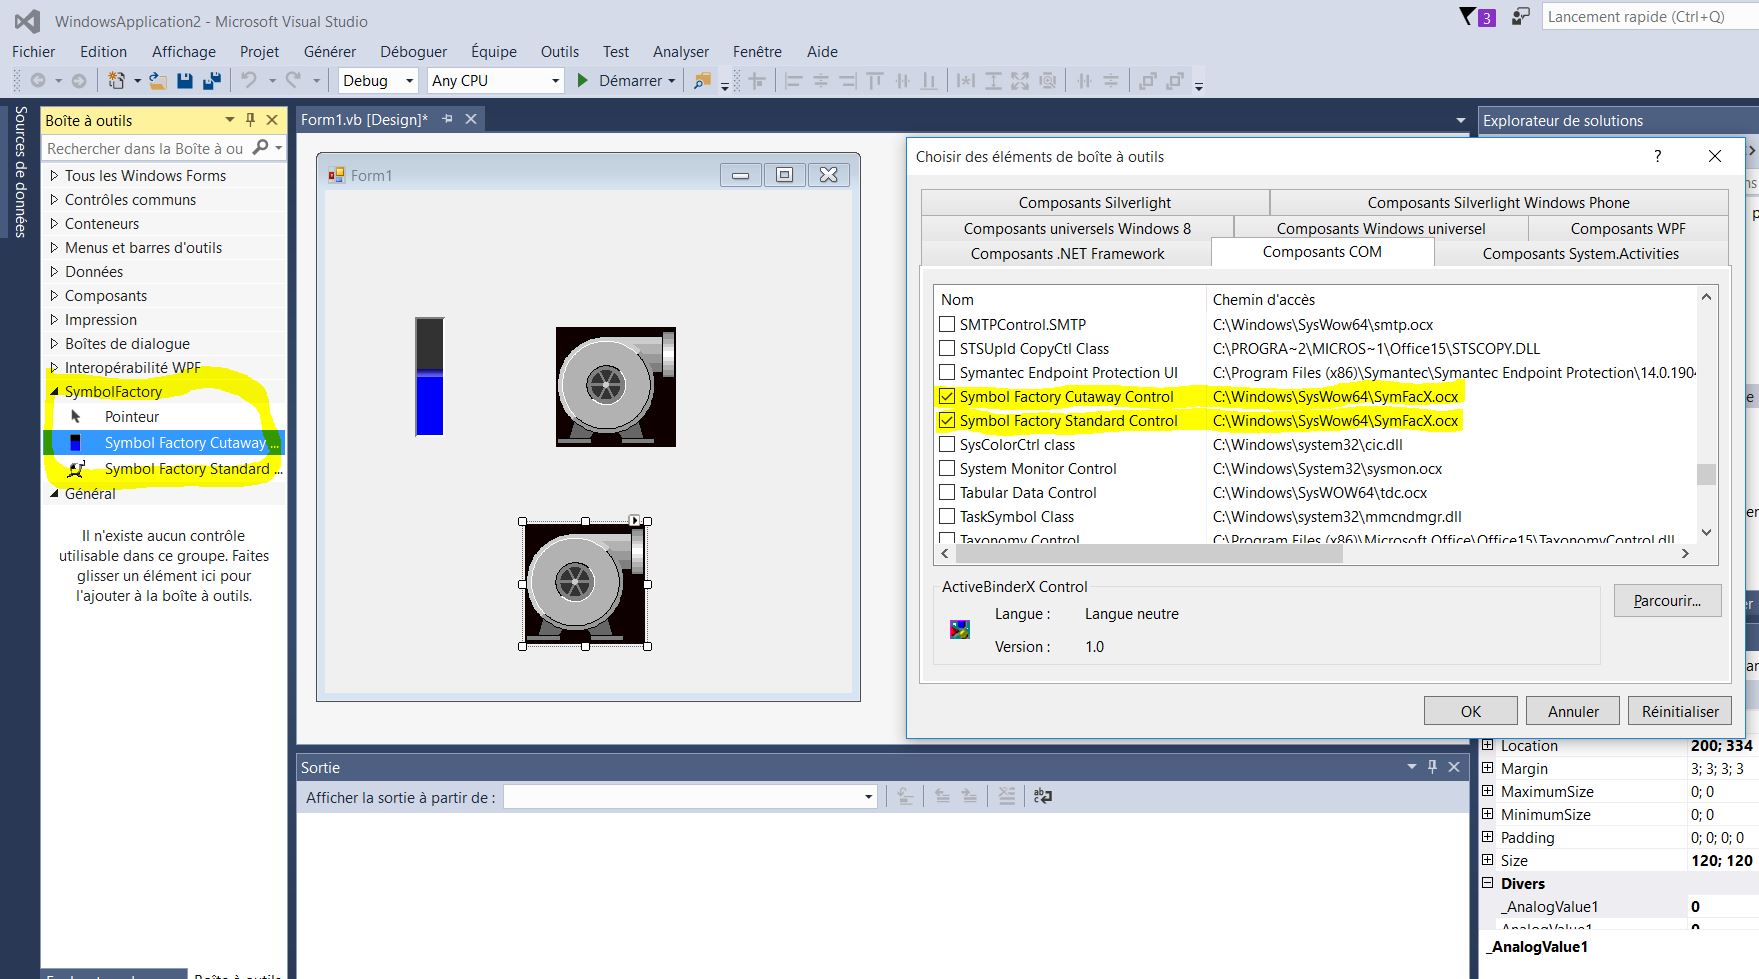The height and width of the screenshot is (979, 1759).
Task: Sort list by Nom column header
Action: coord(1070,299)
